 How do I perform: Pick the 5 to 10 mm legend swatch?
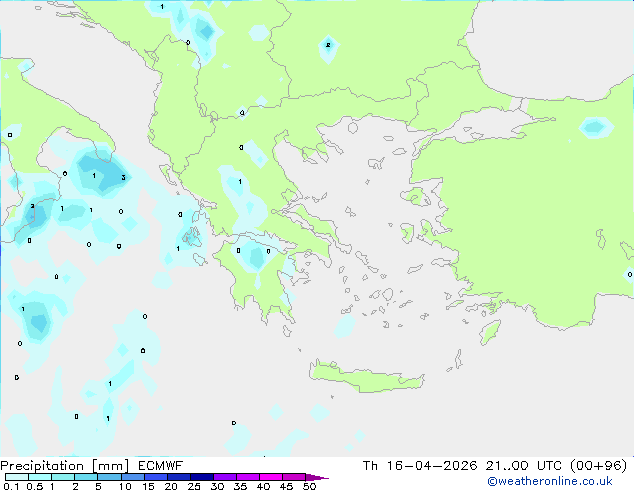[109, 477]
